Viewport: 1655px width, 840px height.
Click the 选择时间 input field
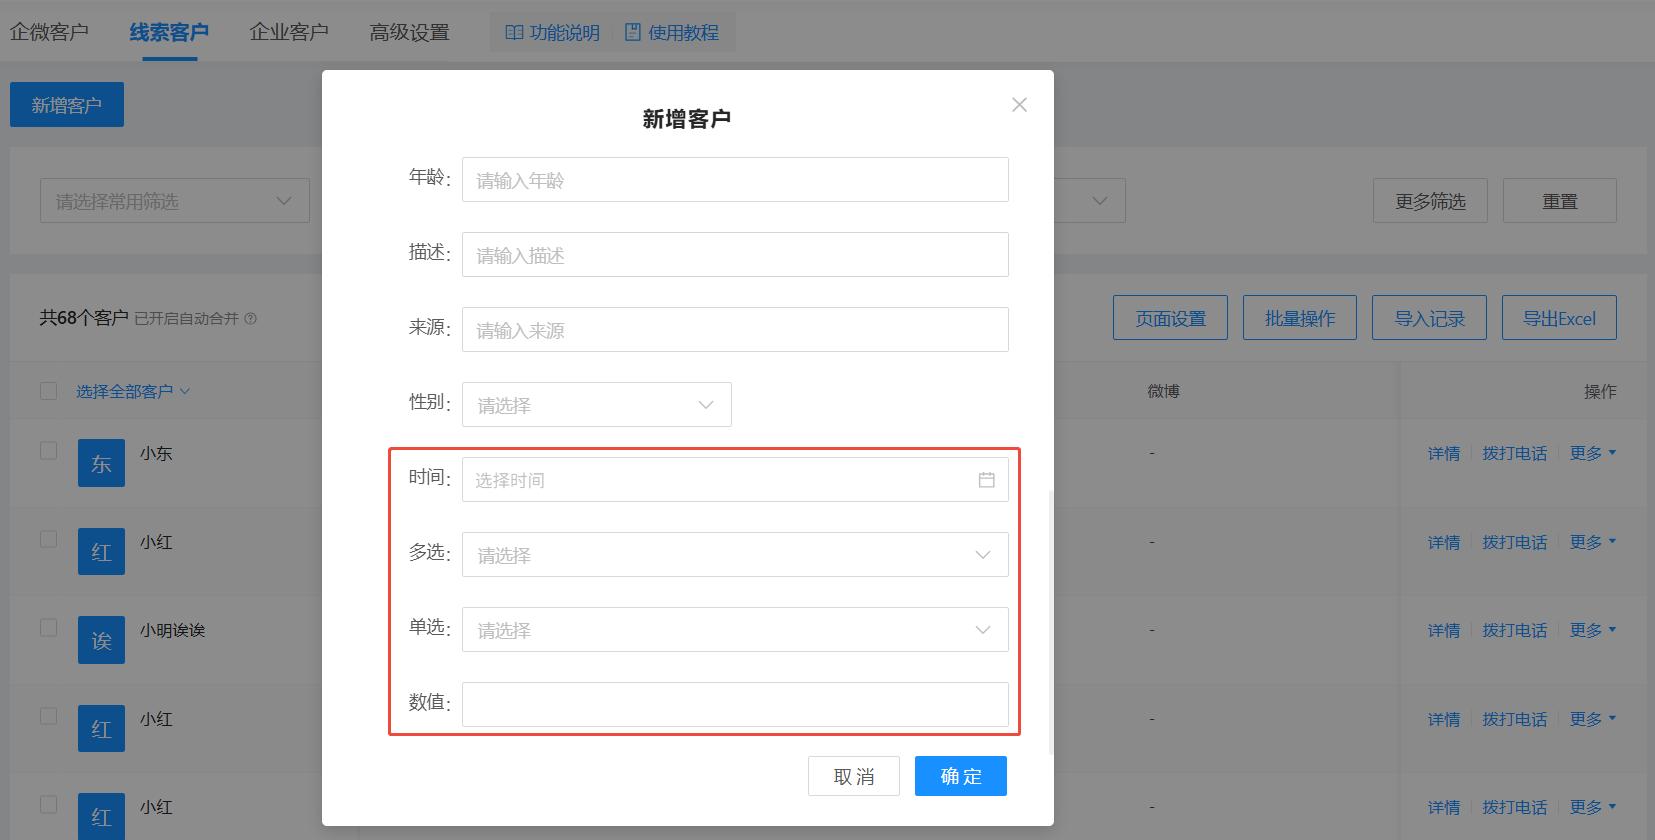point(735,479)
